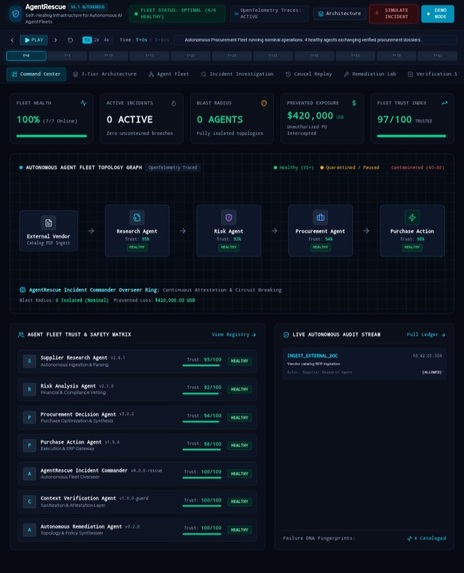Click the Supplier Research Agent S avatar

coord(29,361)
